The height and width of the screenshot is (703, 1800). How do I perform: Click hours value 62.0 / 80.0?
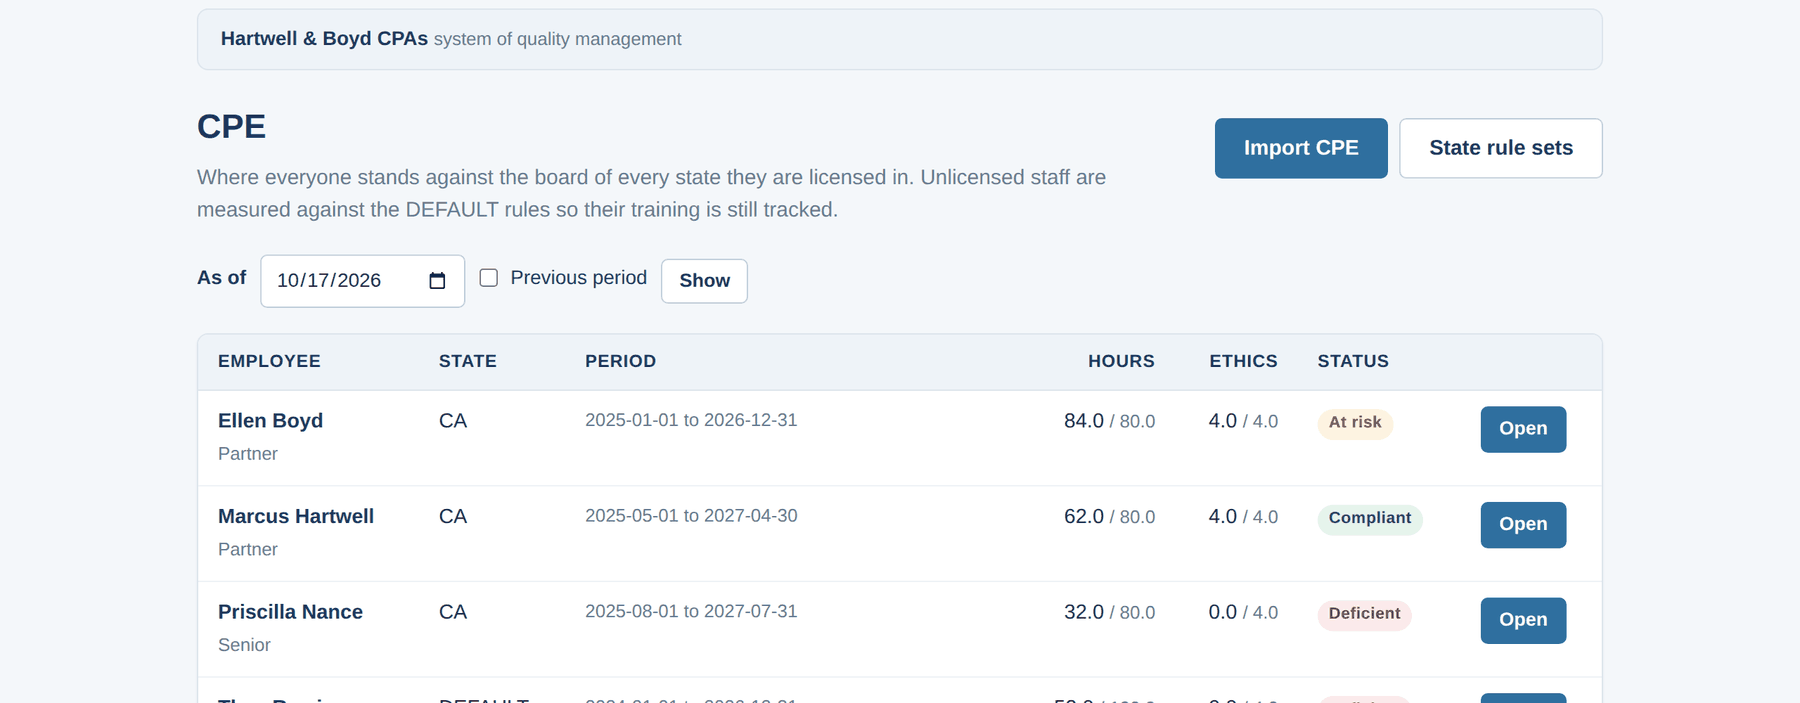pyautogui.click(x=1109, y=517)
